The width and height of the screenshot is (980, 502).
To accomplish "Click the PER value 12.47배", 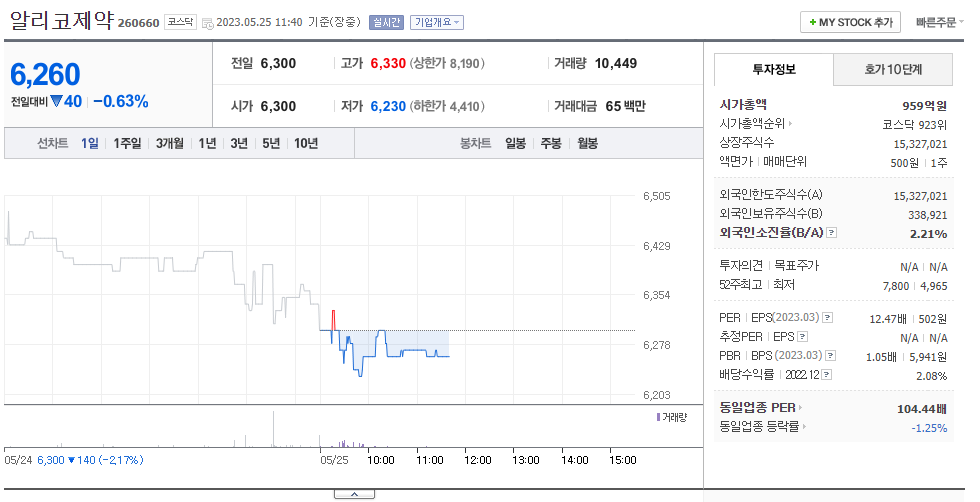I will [888, 319].
